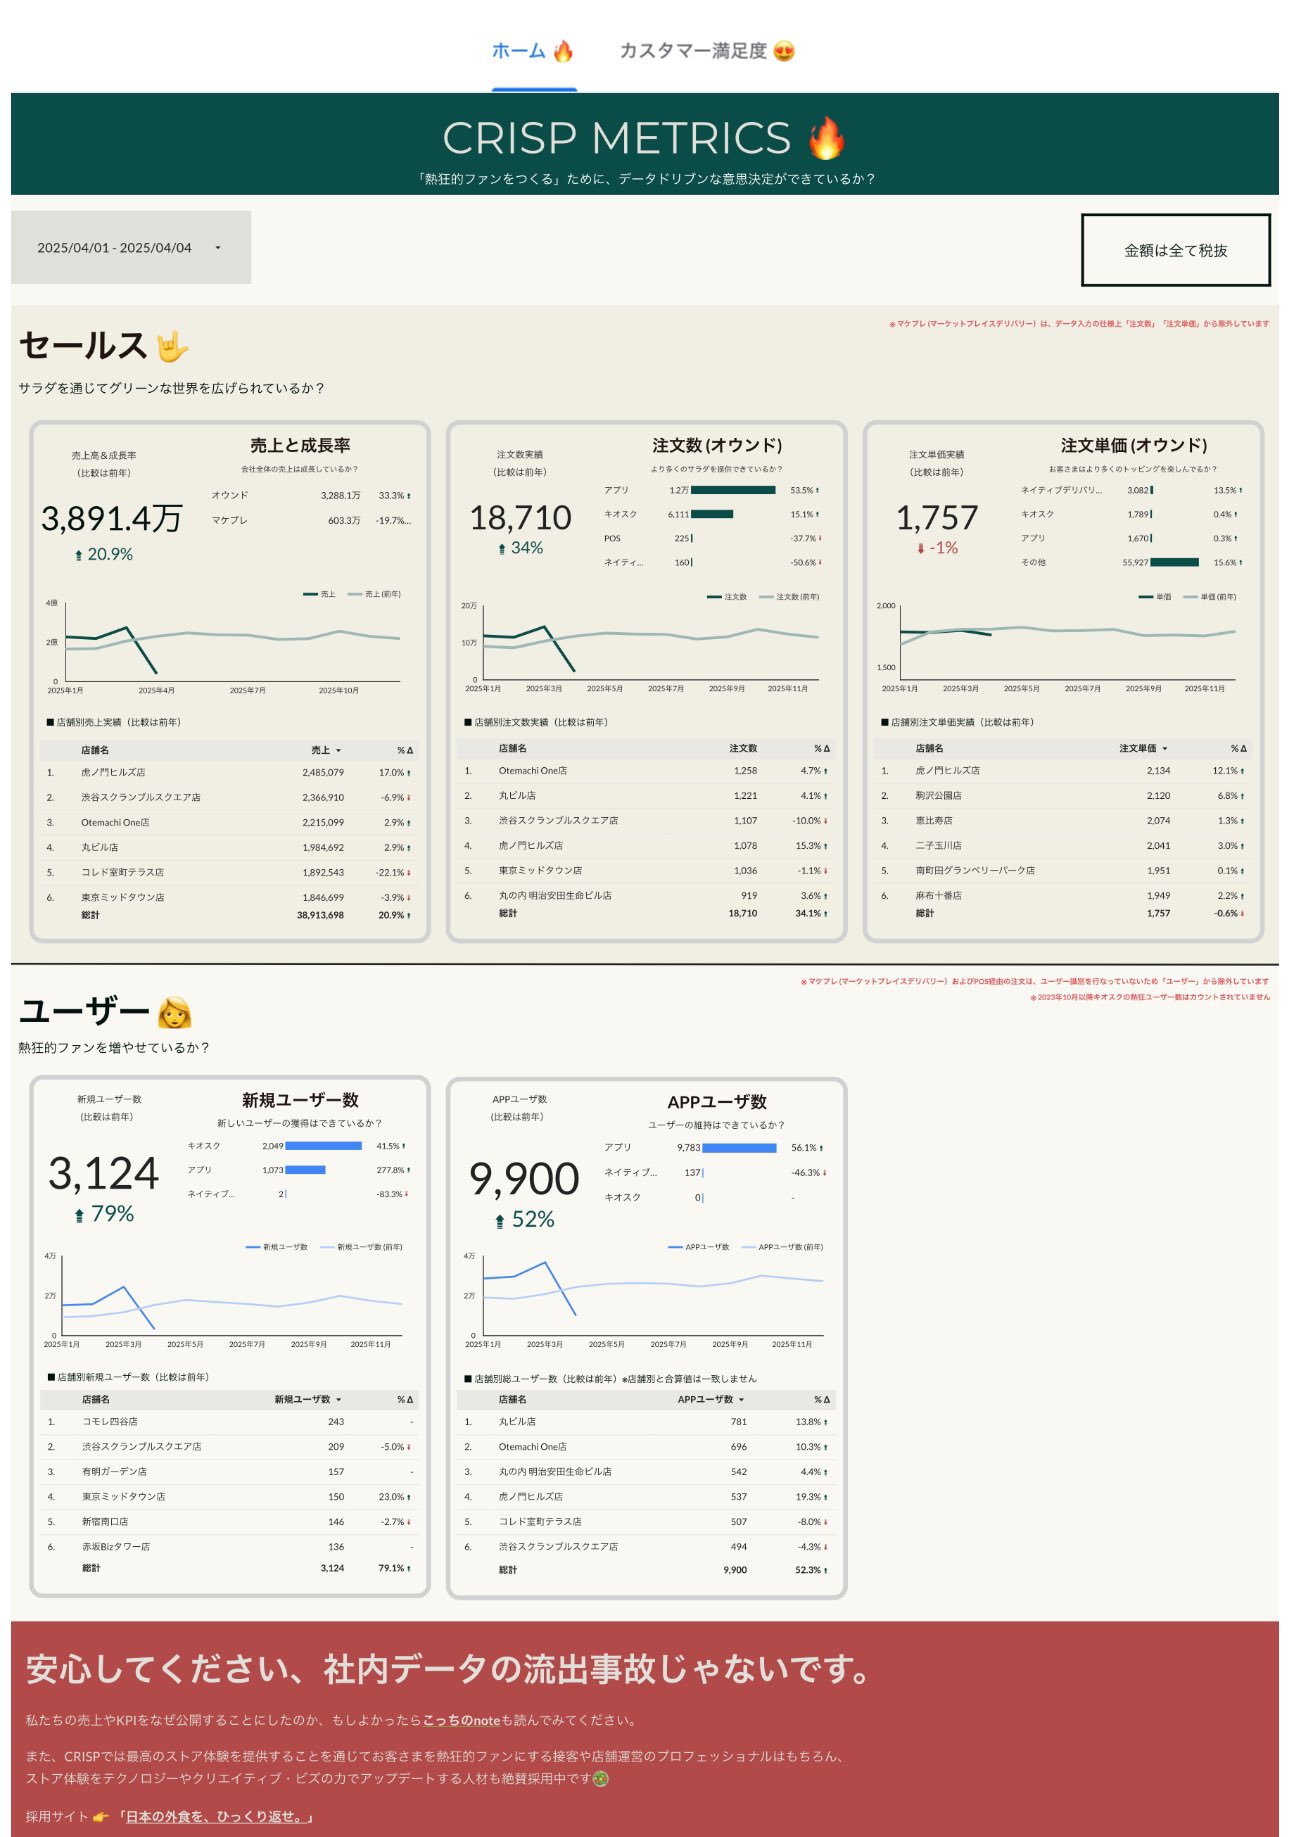This screenshot has height=1837, width=1290.
Task: Select コモレ四谷店 row in new users table
Action: (229, 1422)
